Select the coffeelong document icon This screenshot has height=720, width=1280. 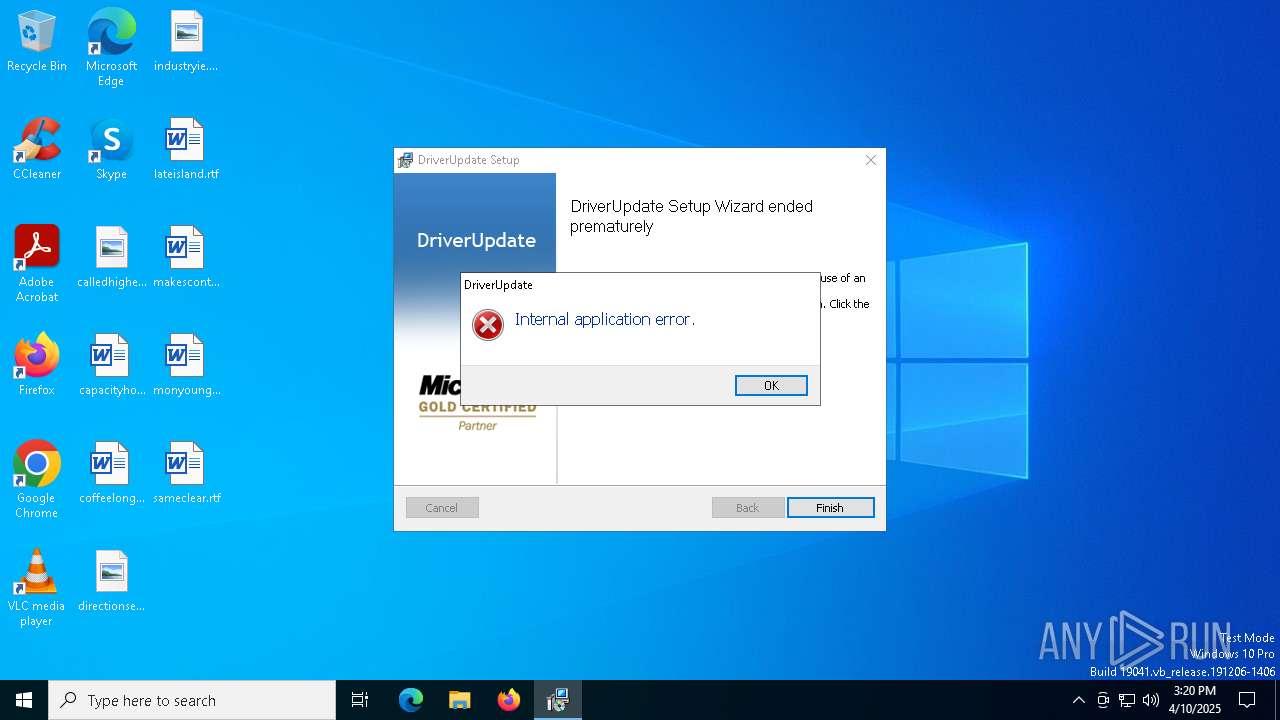111,474
